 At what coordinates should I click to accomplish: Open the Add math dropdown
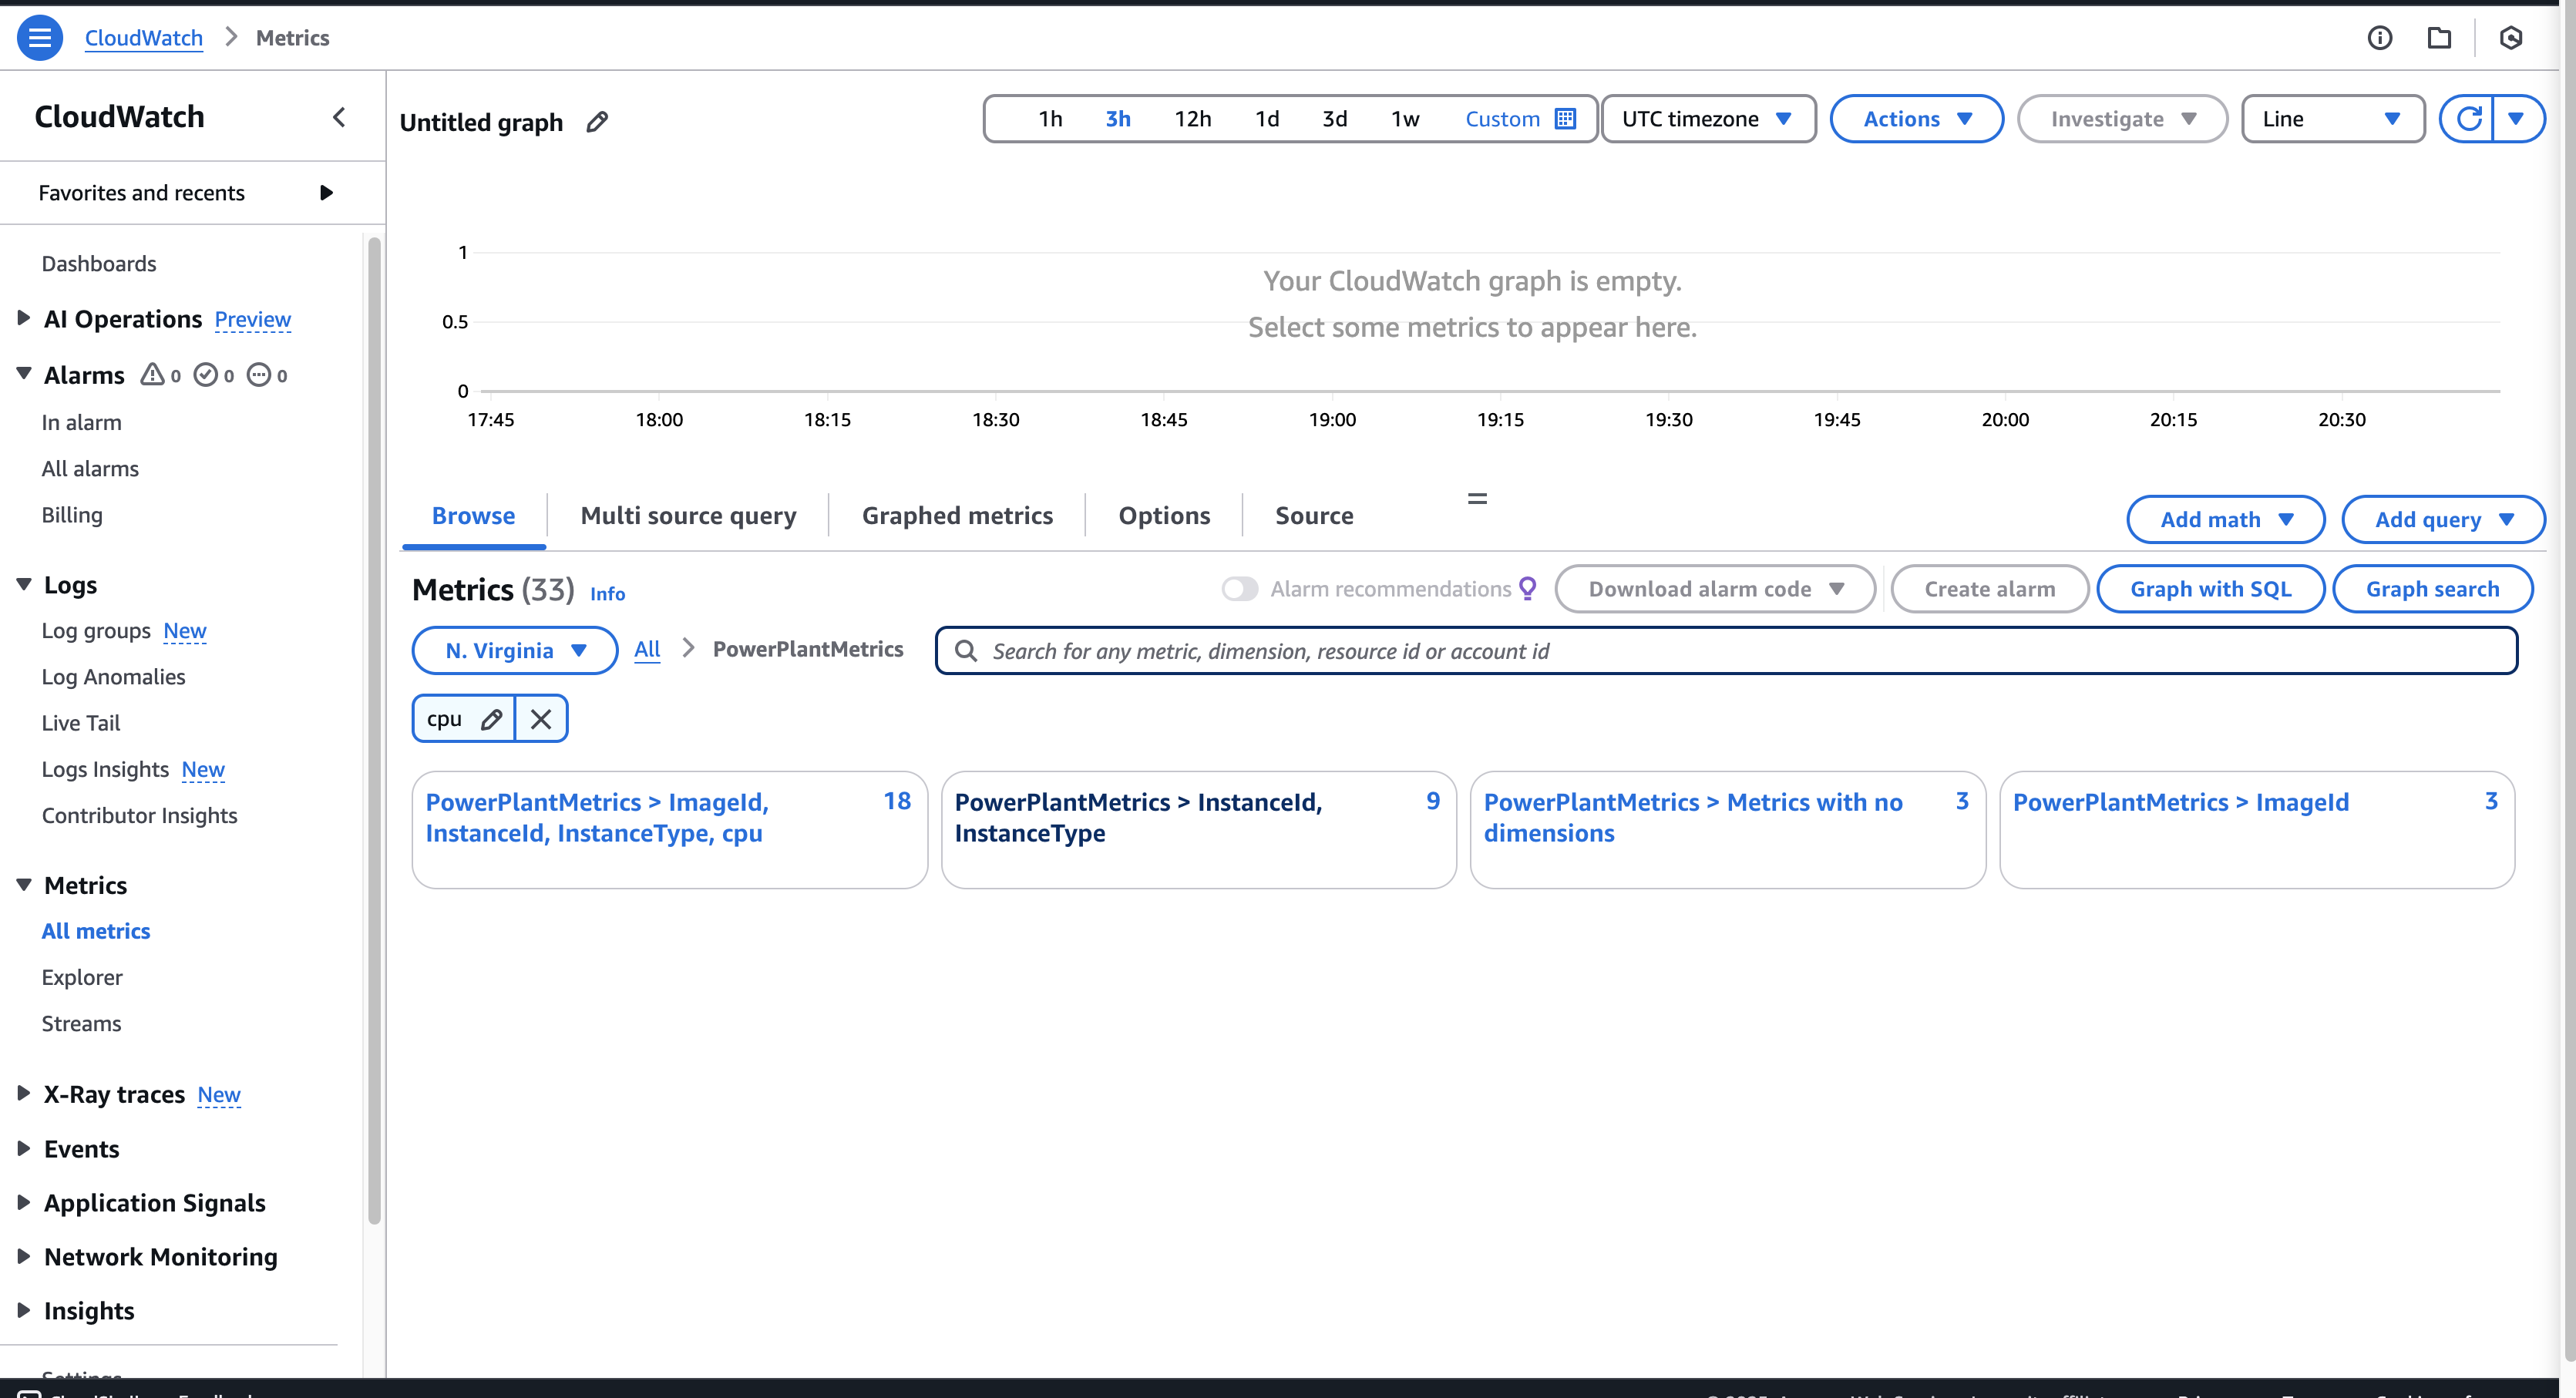click(x=2225, y=520)
